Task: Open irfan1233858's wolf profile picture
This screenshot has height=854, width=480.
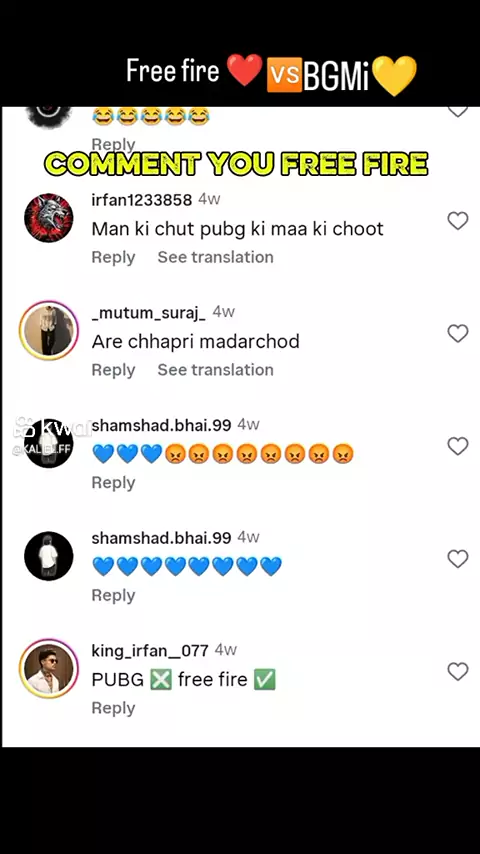Action: pyautogui.click(x=48, y=218)
